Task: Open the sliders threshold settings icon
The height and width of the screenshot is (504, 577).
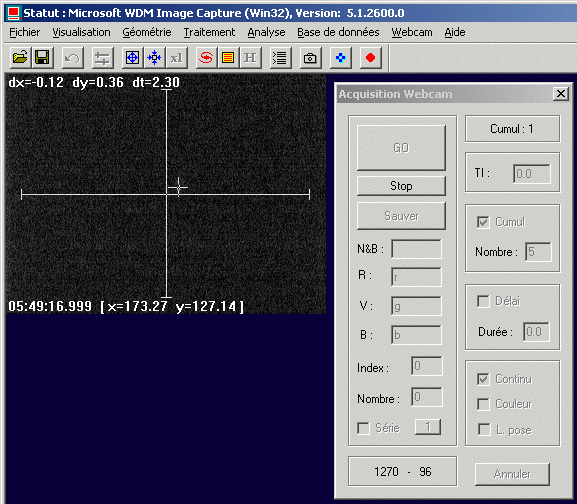Action: (x=102, y=58)
